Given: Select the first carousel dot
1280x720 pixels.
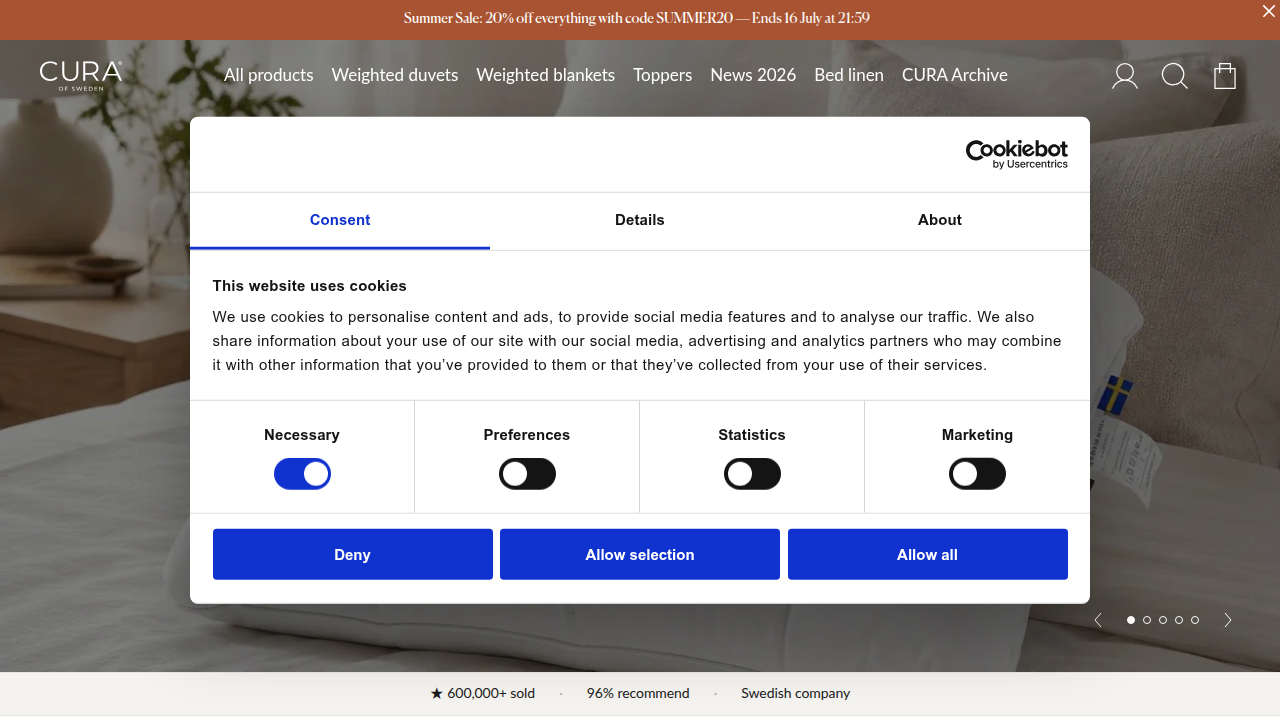Looking at the screenshot, I should [1131, 620].
